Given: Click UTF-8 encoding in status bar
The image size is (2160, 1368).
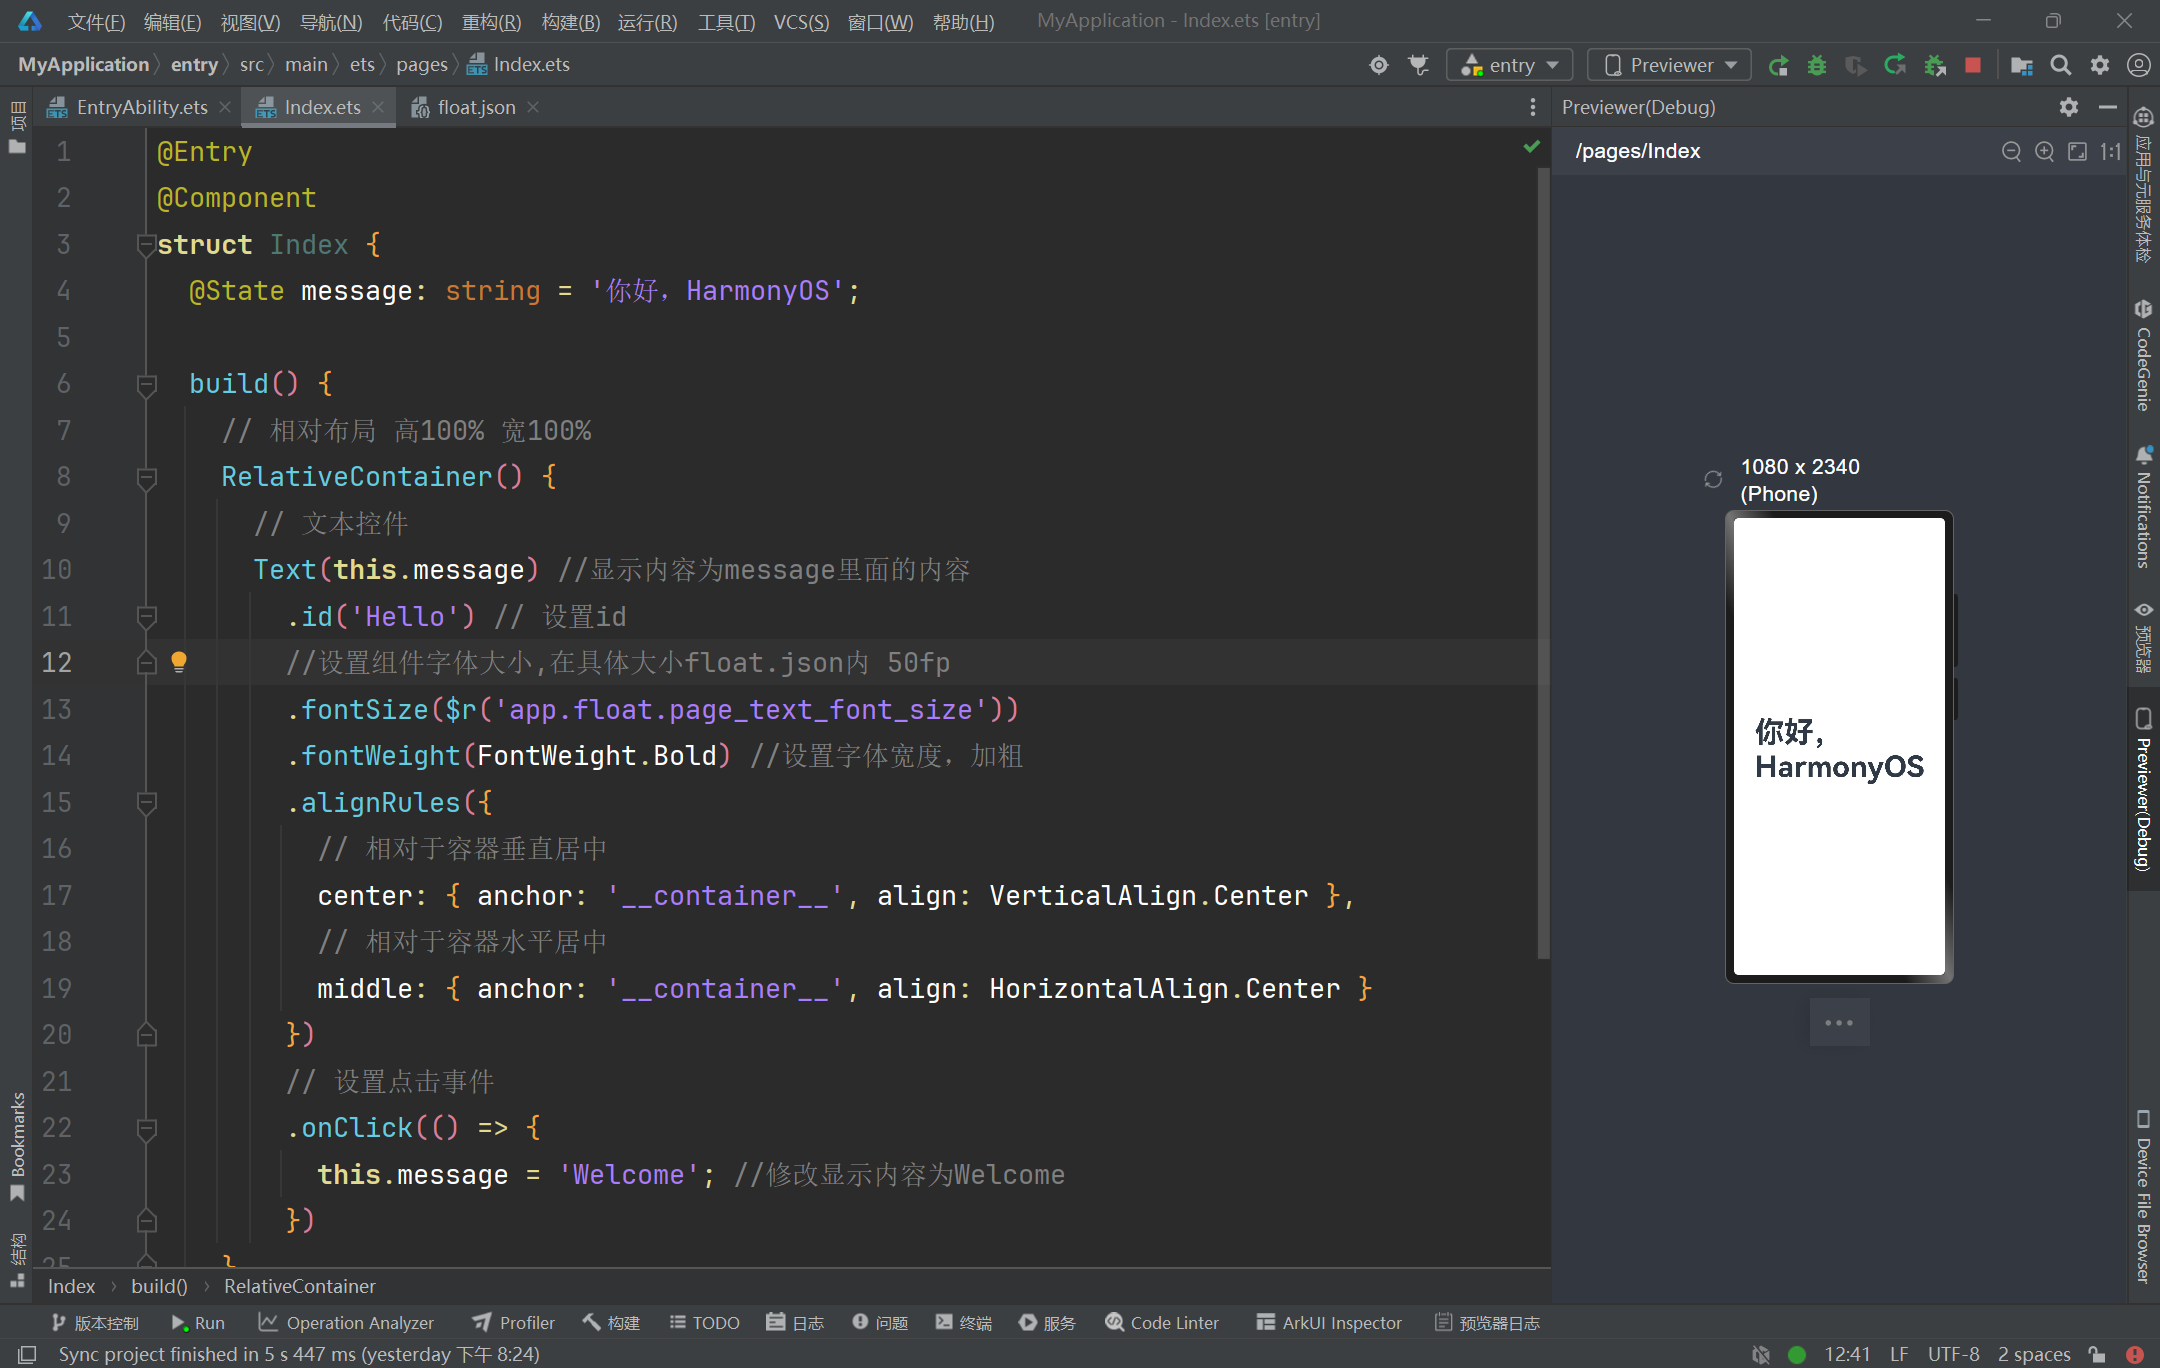Looking at the screenshot, I should coord(1953,1354).
